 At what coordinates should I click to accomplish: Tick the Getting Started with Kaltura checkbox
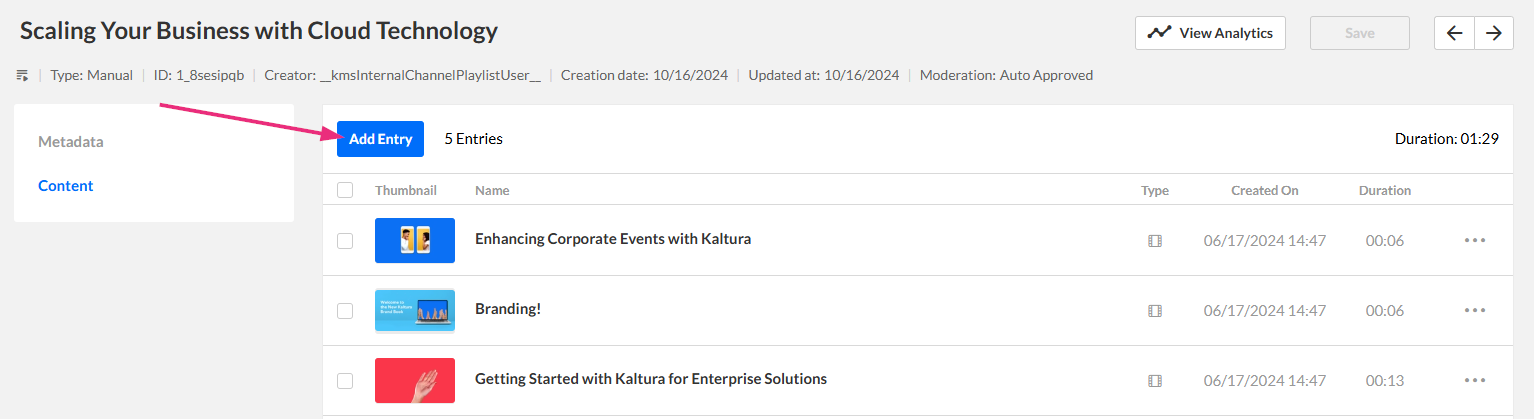tap(345, 381)
